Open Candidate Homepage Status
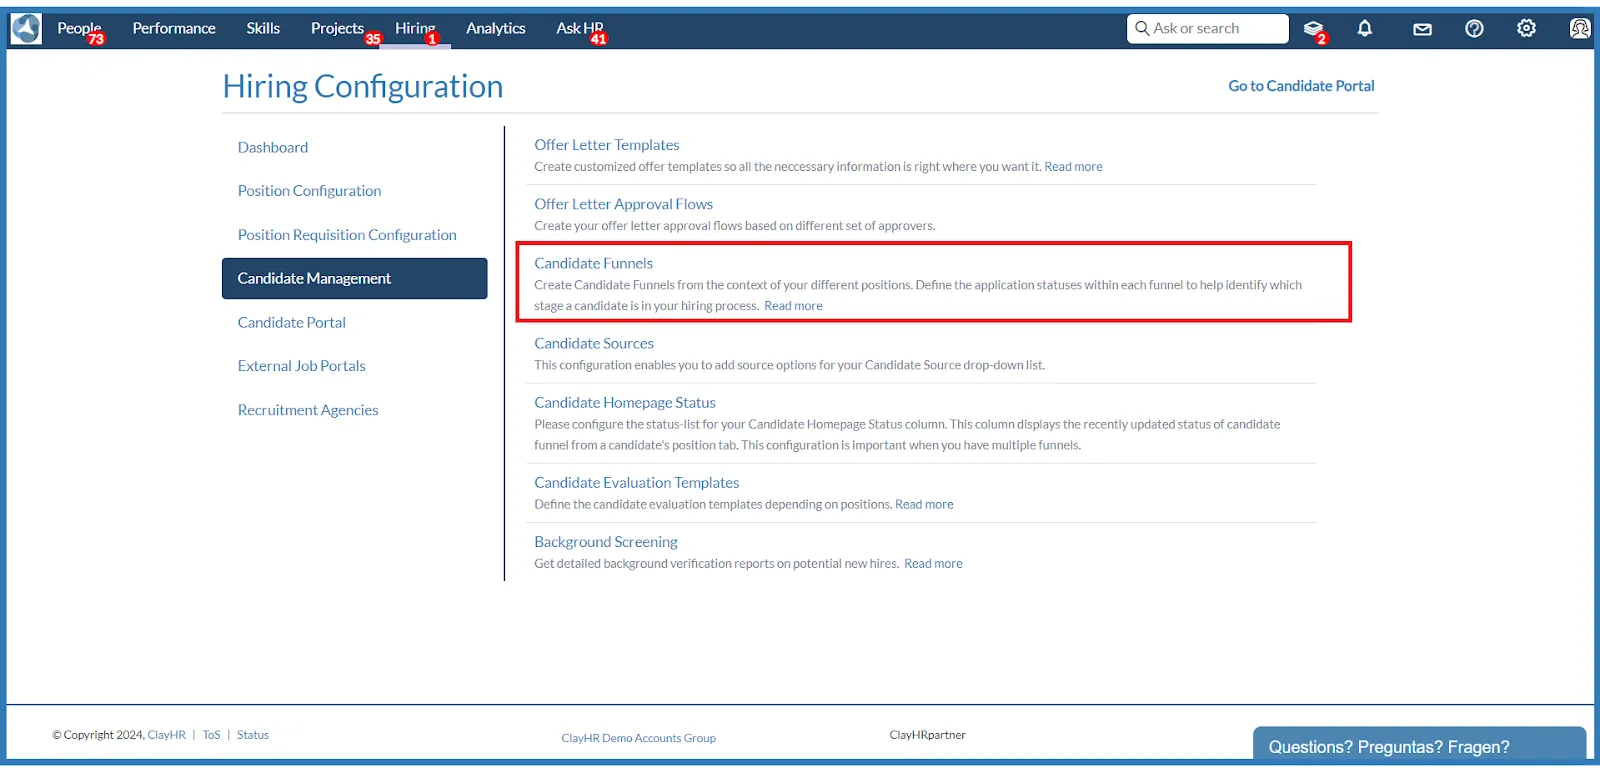The width and height of the screenshot is (1600, 768). pos(625,402)
